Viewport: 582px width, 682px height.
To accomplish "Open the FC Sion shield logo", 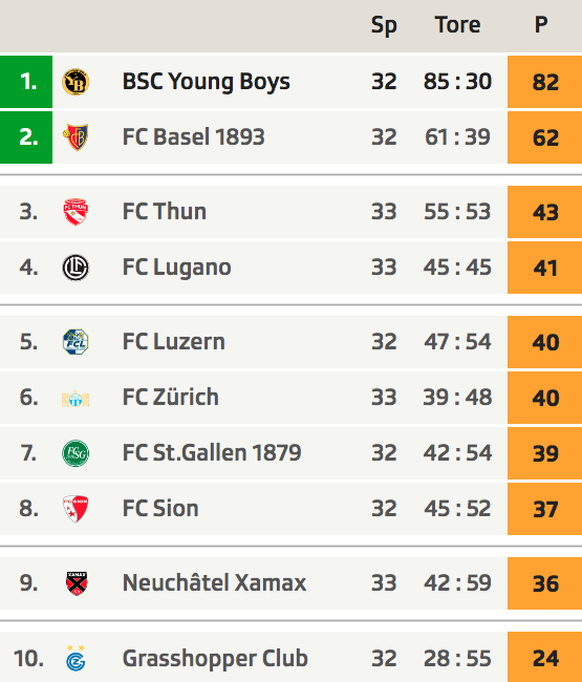I will (76, 508).
